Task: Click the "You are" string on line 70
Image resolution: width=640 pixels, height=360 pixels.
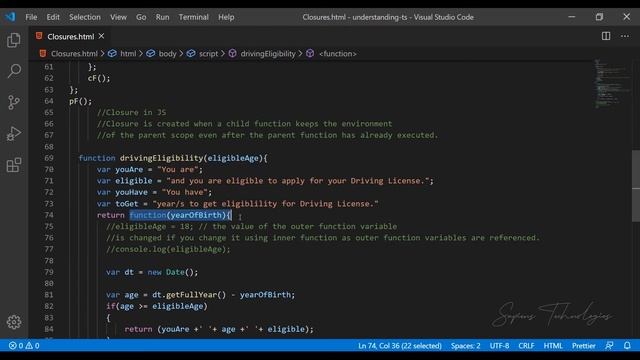Action: [x=180, y=169]
